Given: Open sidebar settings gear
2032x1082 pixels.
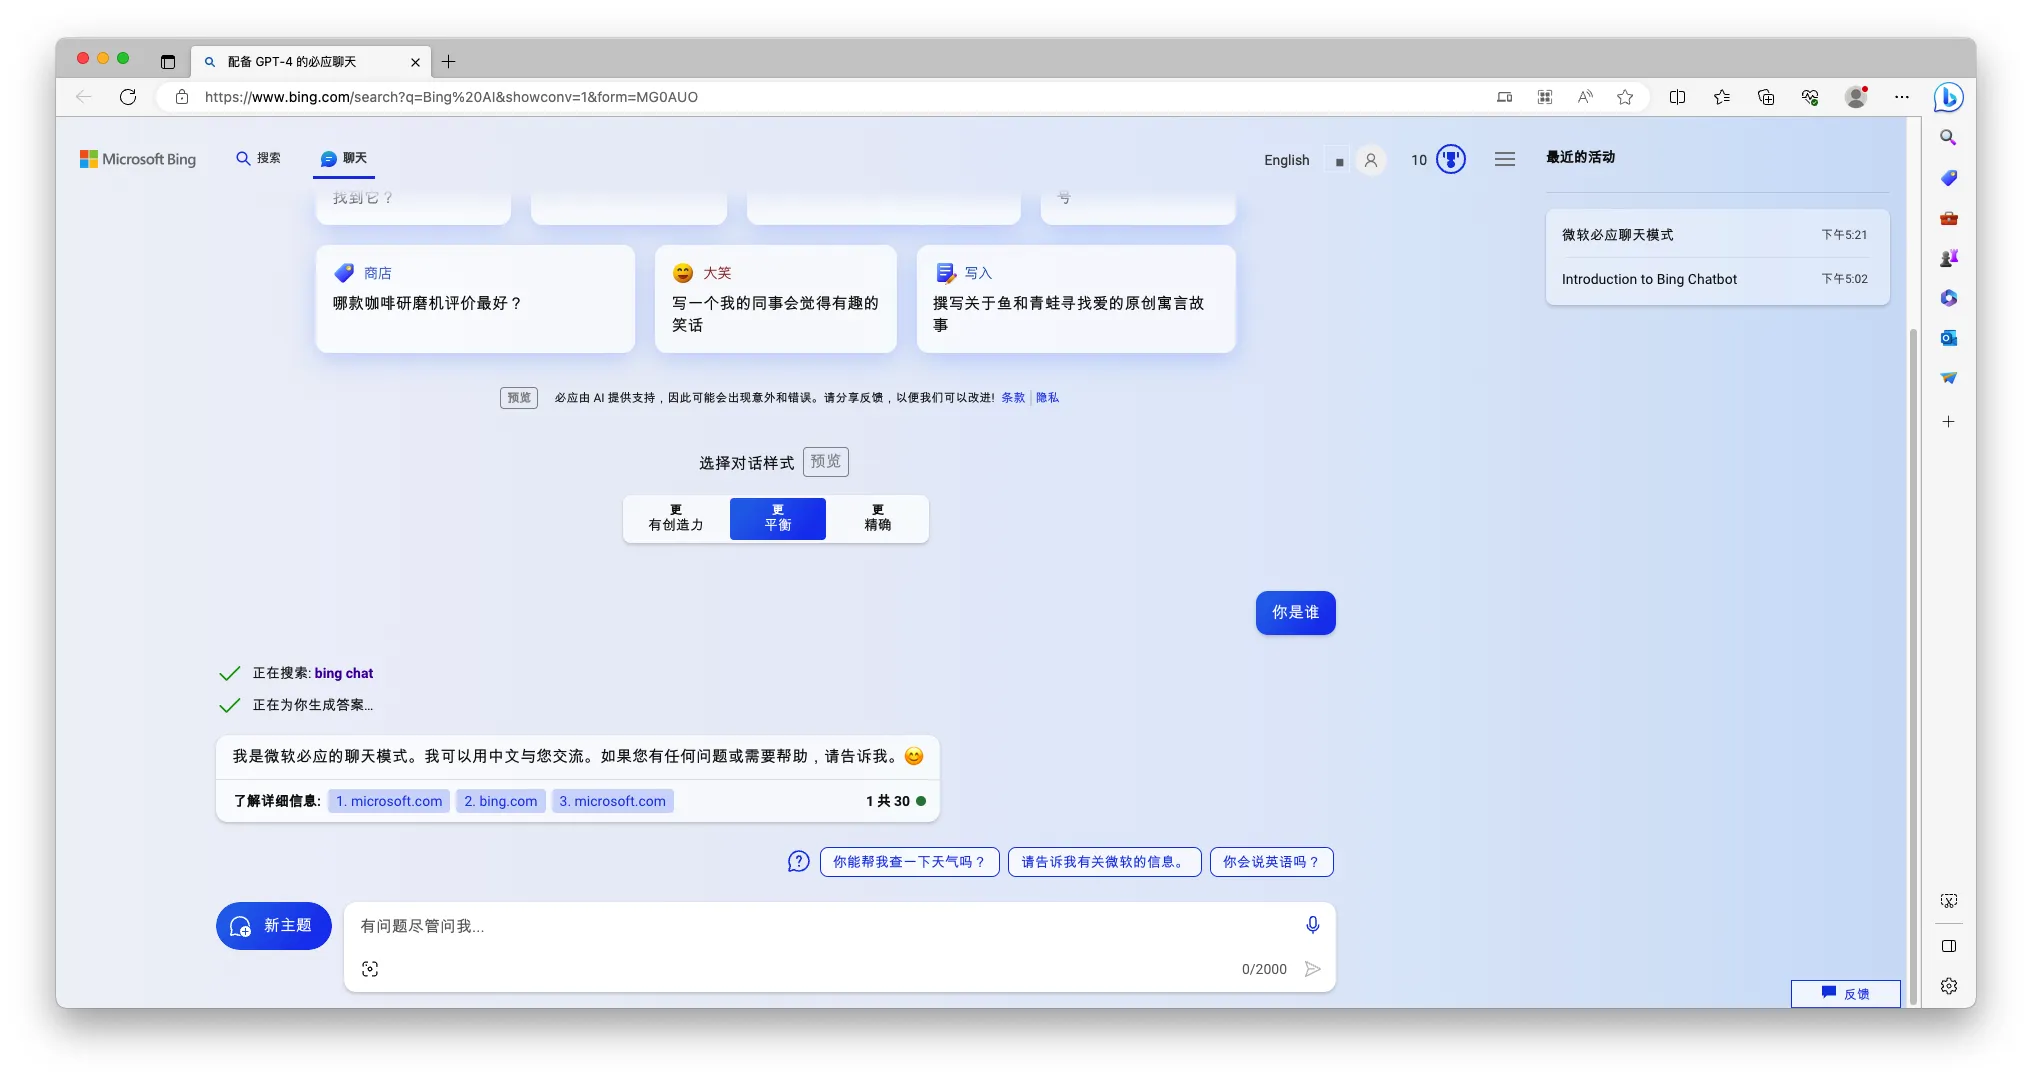Looking at the screenshot, I should point(1948,986).
